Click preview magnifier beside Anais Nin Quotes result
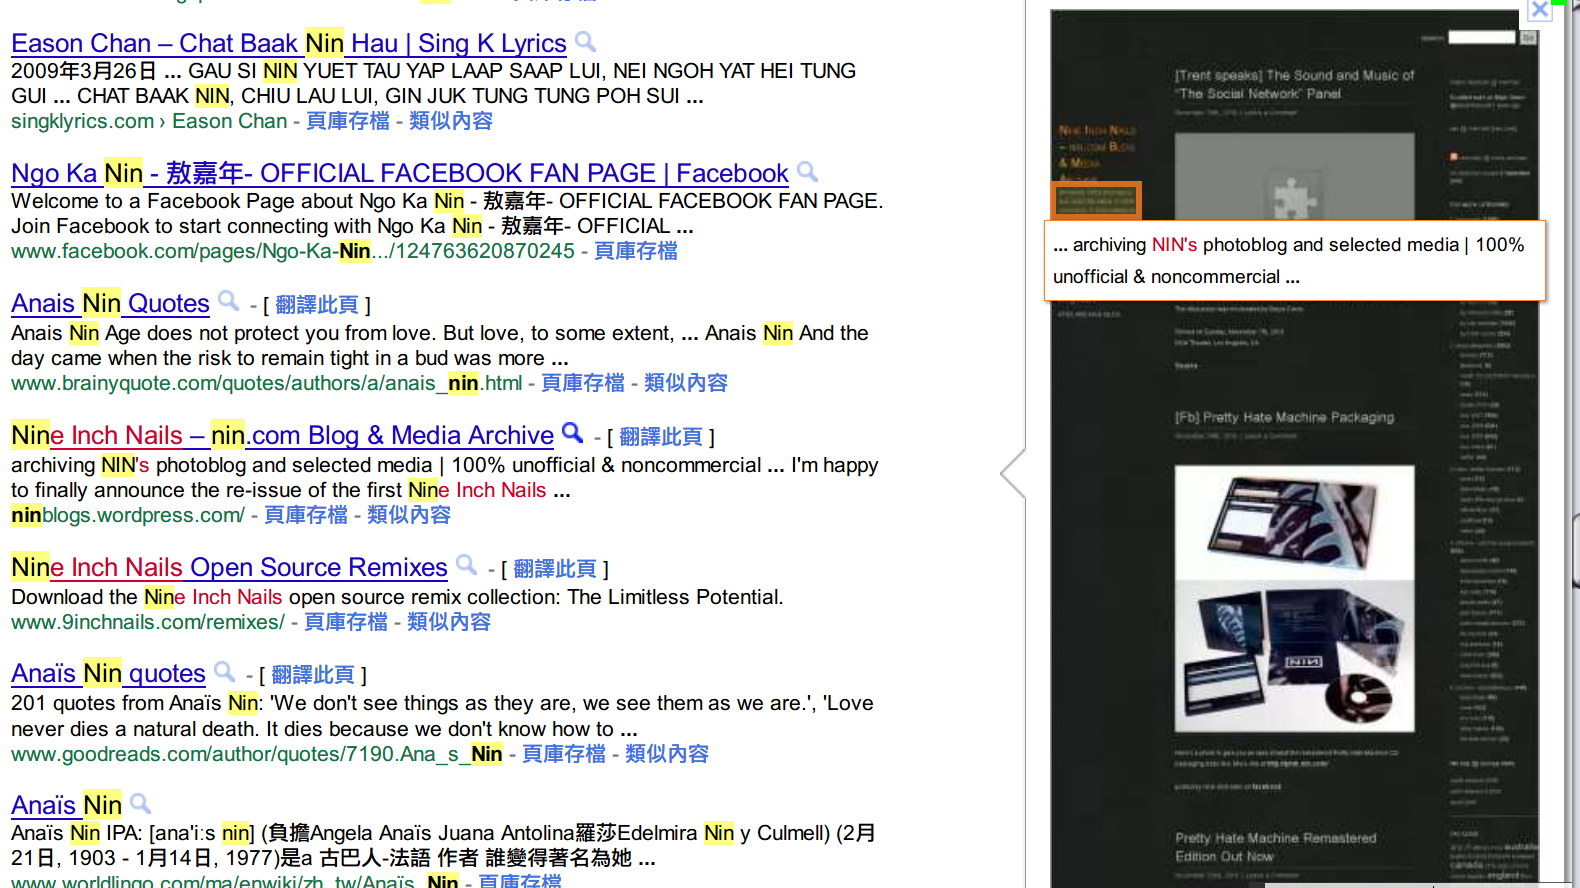This screenshot has width=1580, height=888. [x=229, y=301]
